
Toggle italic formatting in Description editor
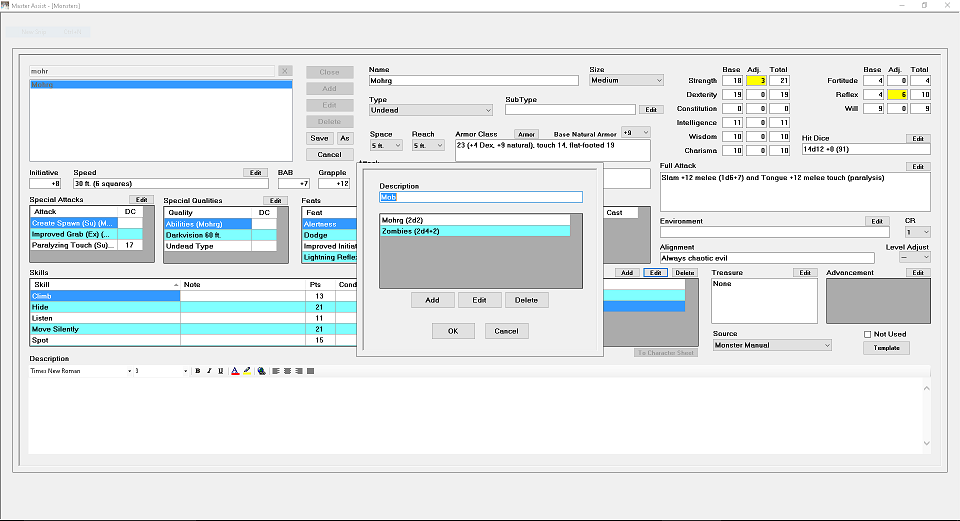point(209,371)
